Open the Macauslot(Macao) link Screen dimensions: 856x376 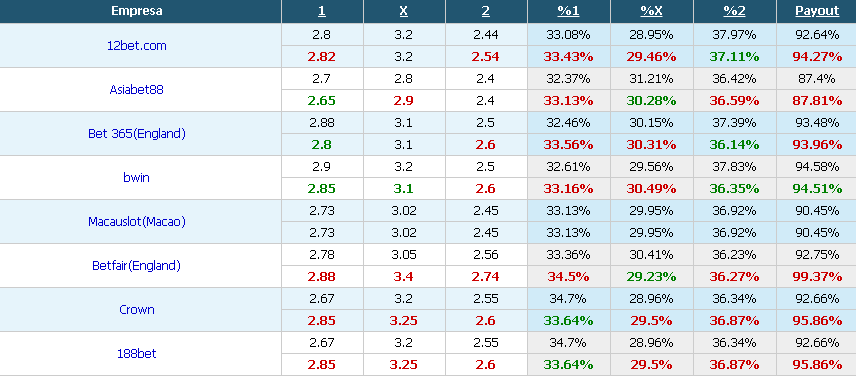click(x=136, y=222)
